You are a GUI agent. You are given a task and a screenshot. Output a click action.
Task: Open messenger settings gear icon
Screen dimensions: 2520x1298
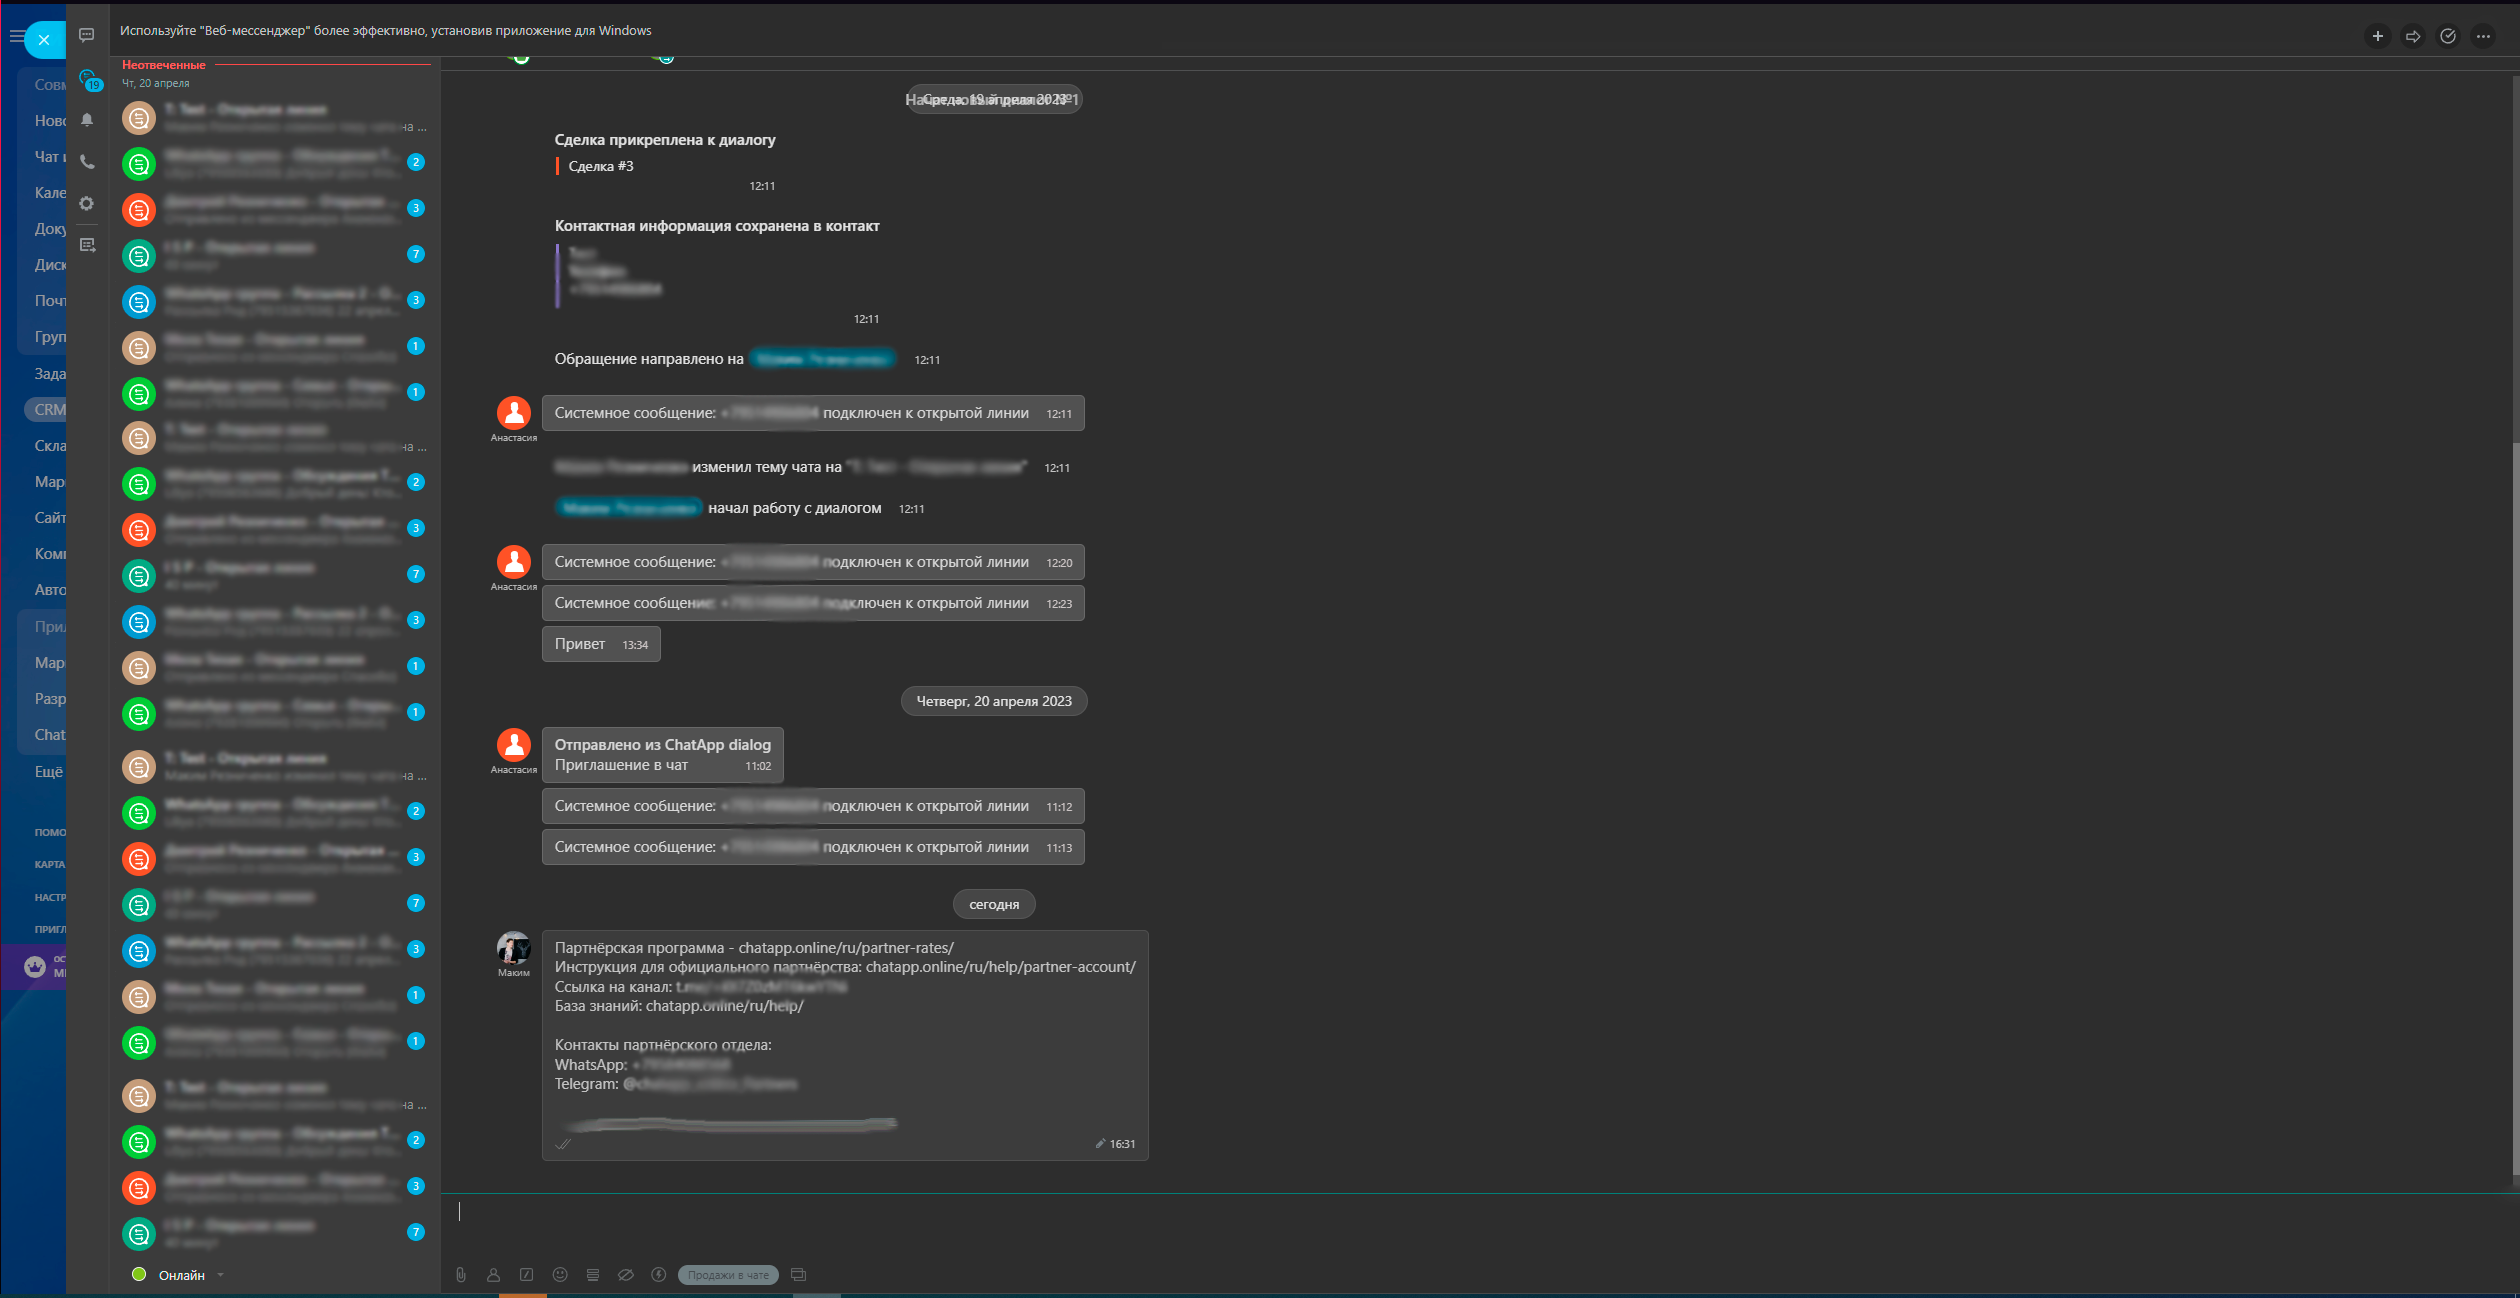pyautogui.click(x=87, y=203)
